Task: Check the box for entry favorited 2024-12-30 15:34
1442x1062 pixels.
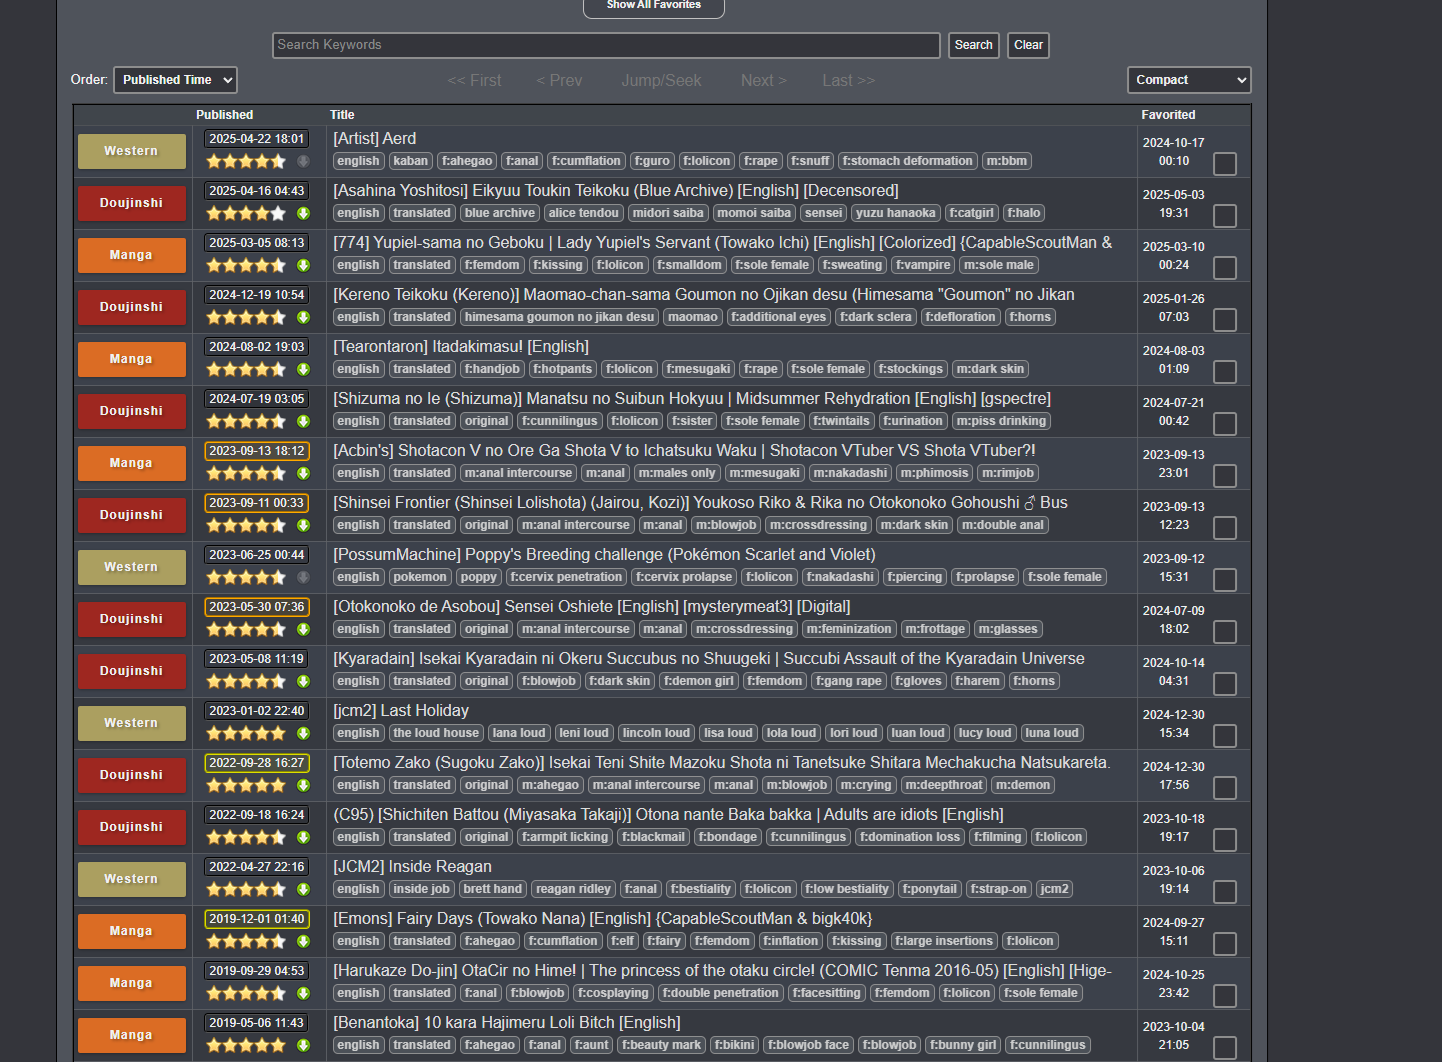Action: (1225, 736)
